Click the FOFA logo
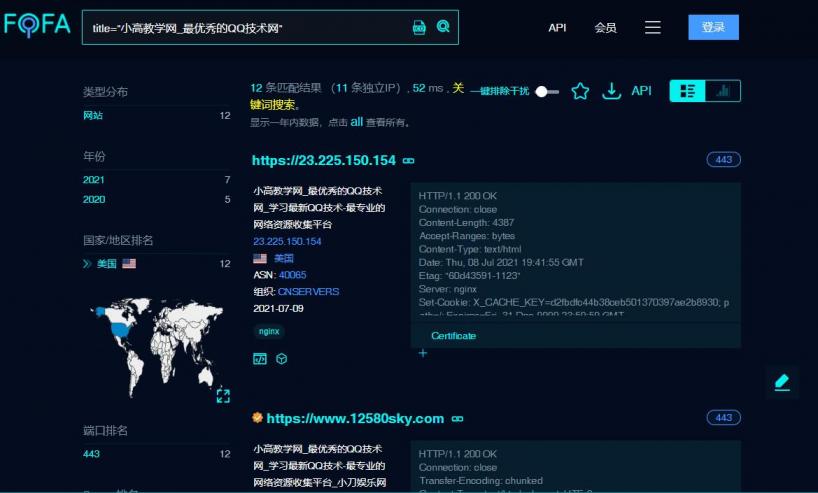This screenshot has width=818, height=493. point(37,25)
